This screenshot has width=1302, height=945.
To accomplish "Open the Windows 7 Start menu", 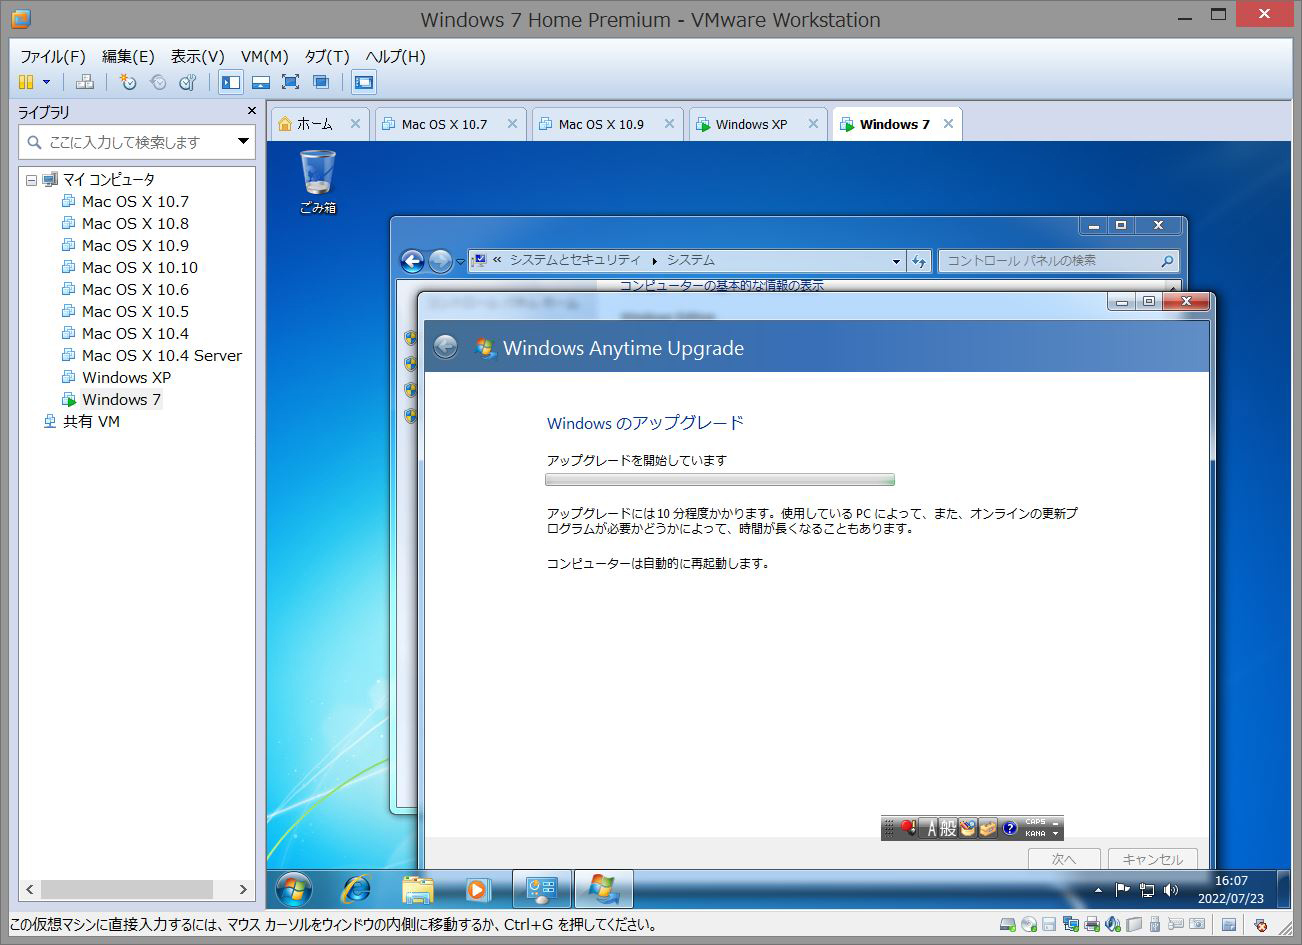I will click(293, 888).
